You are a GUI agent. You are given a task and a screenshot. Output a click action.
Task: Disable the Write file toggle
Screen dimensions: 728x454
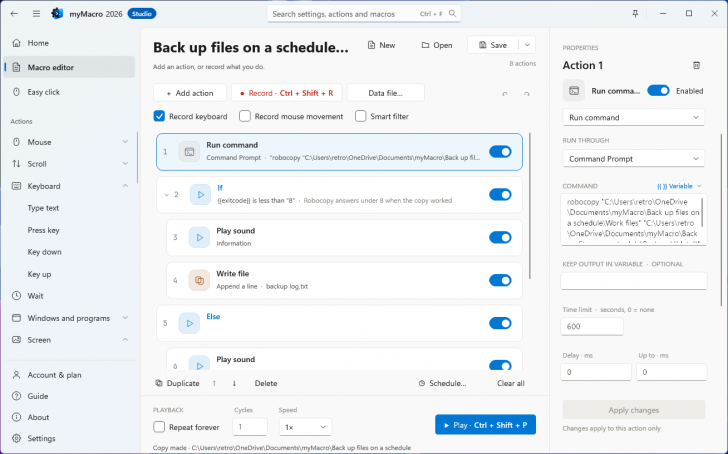click(x=500, y=280)
